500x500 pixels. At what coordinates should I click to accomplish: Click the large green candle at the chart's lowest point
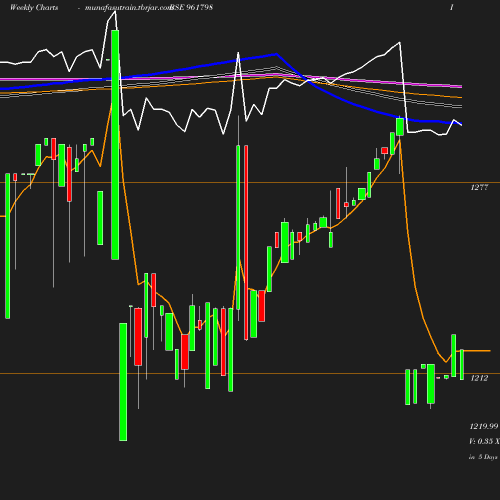point(123,382)
